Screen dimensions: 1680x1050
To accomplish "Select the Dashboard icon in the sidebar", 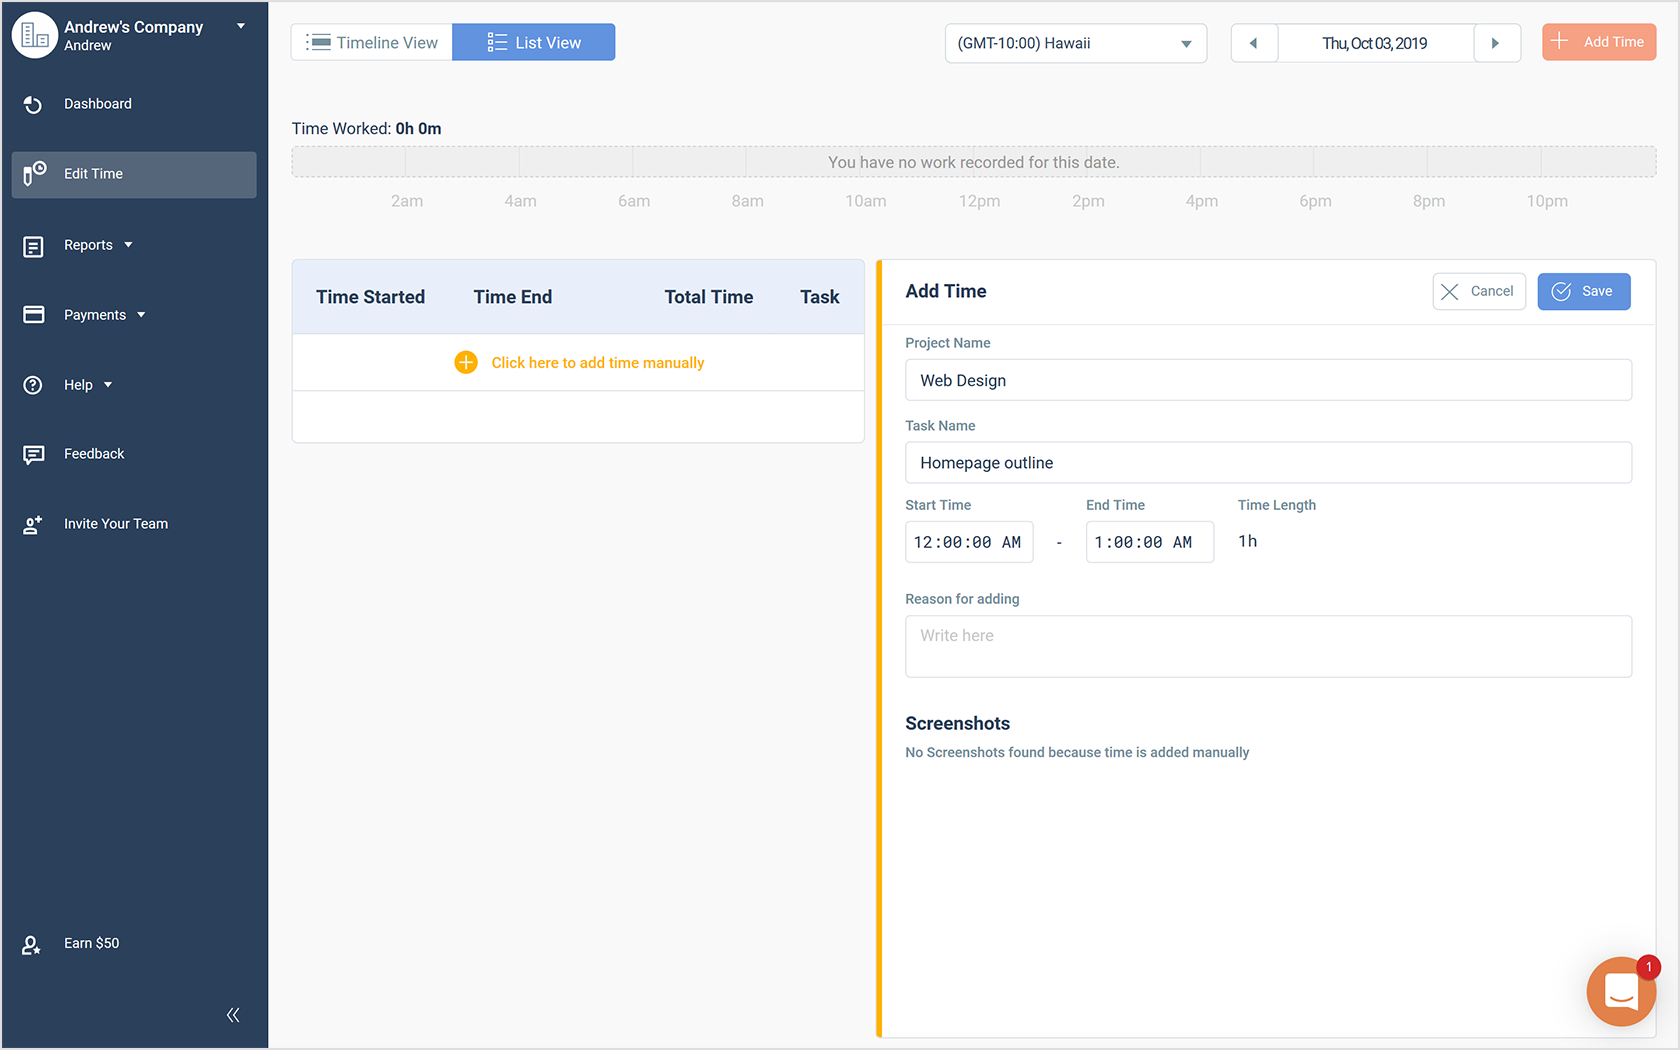I will pyautogui.click(x=33, y=104).
